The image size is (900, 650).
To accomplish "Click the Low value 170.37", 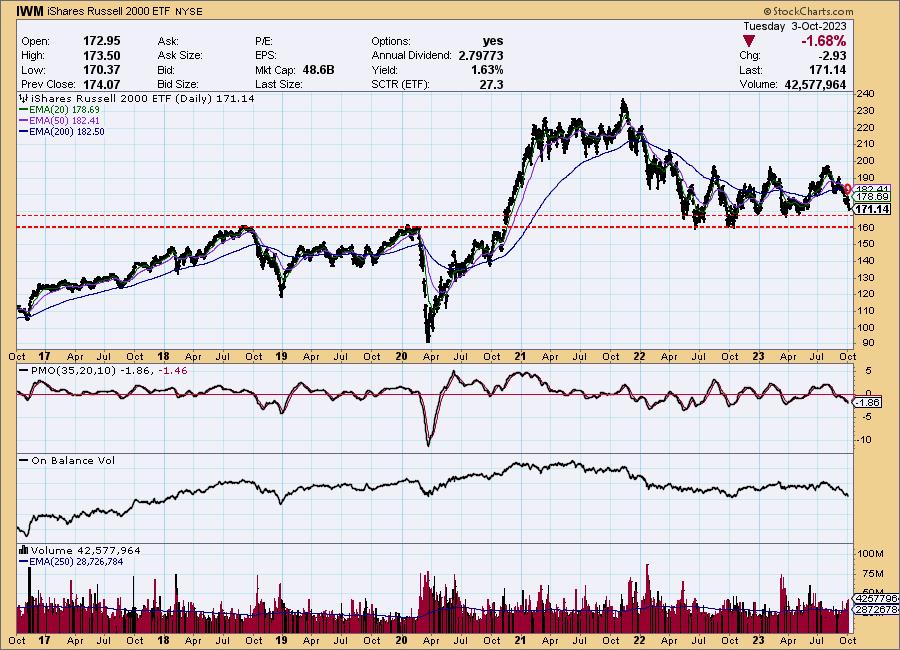I will pyautogui.click(x=102, y=70).
